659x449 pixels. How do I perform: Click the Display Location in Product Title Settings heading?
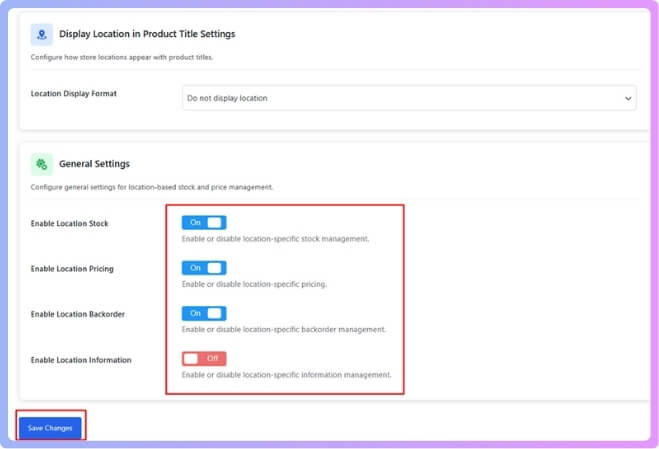tap(147, 34)
